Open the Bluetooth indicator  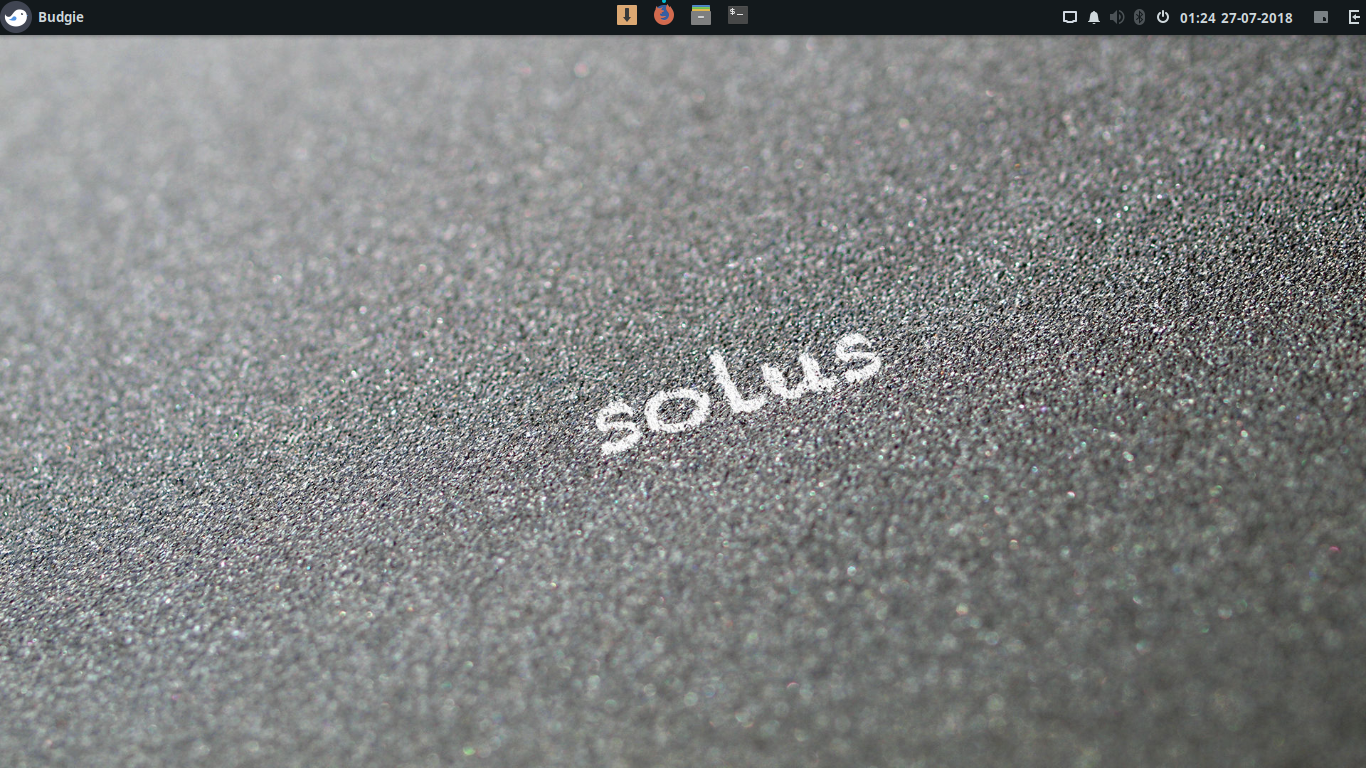(x=1139, y=17)
